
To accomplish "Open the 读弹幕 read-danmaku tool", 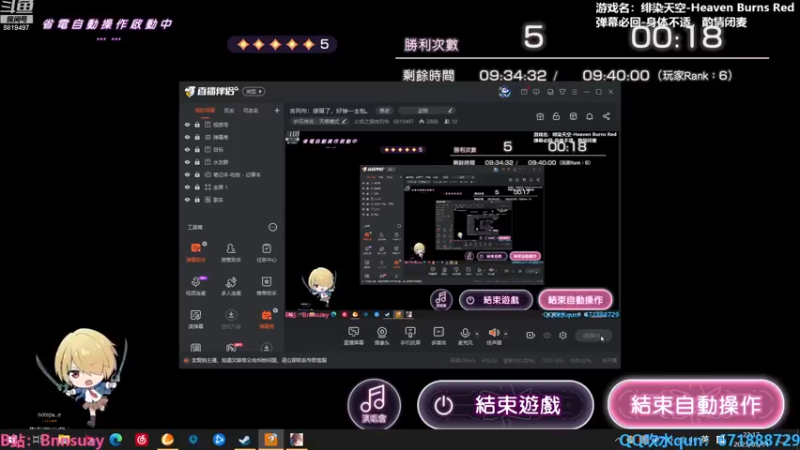I will click(x=196, y=319).
